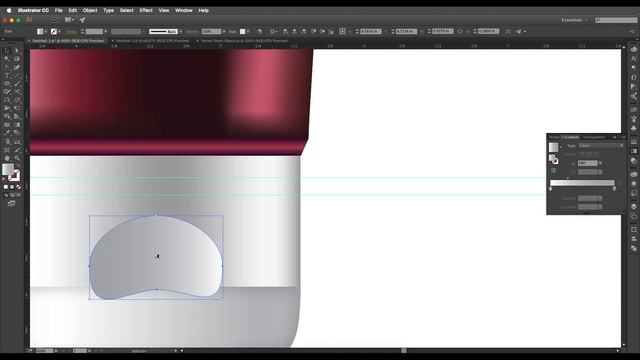Select the Zoom tool
This screenshot has width=640, height=360.
pyautogui.click(x=17, y=158)
